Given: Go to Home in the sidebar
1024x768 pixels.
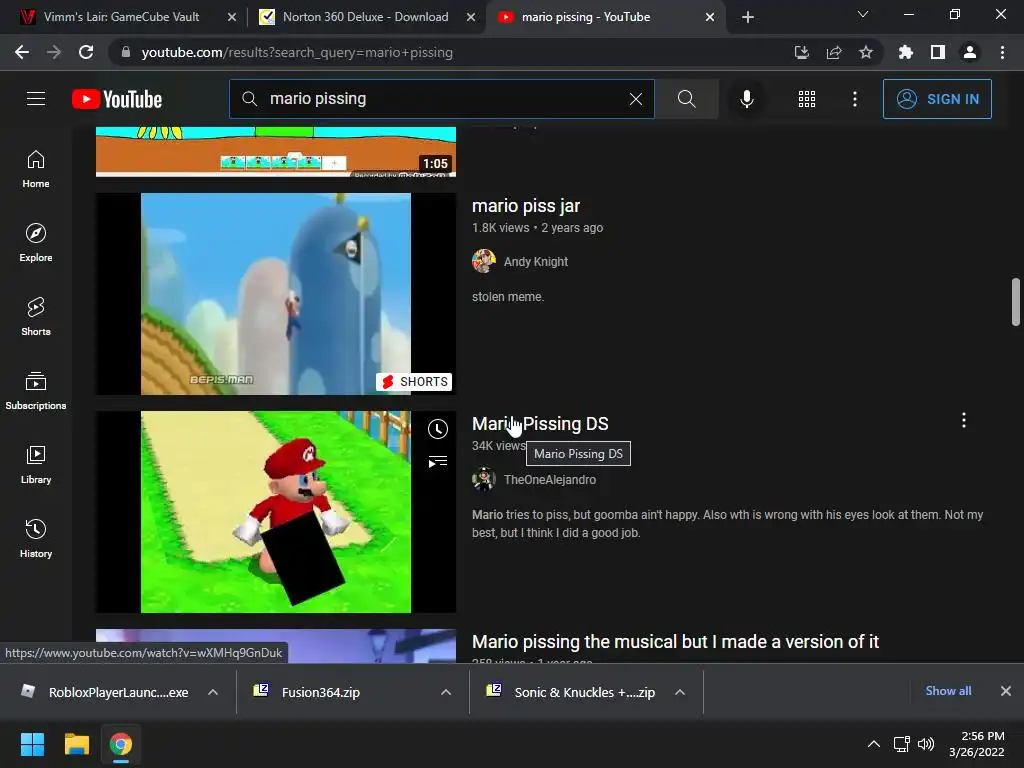Looking at the screenshot, I should tap(36, 169).
